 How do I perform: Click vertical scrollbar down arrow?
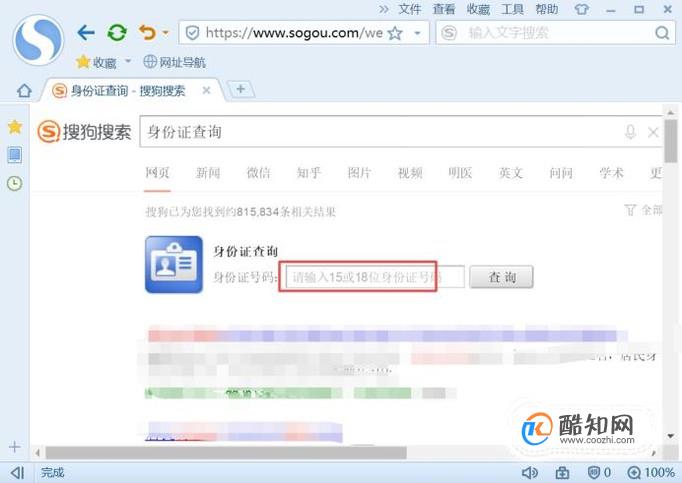(671, 436)
